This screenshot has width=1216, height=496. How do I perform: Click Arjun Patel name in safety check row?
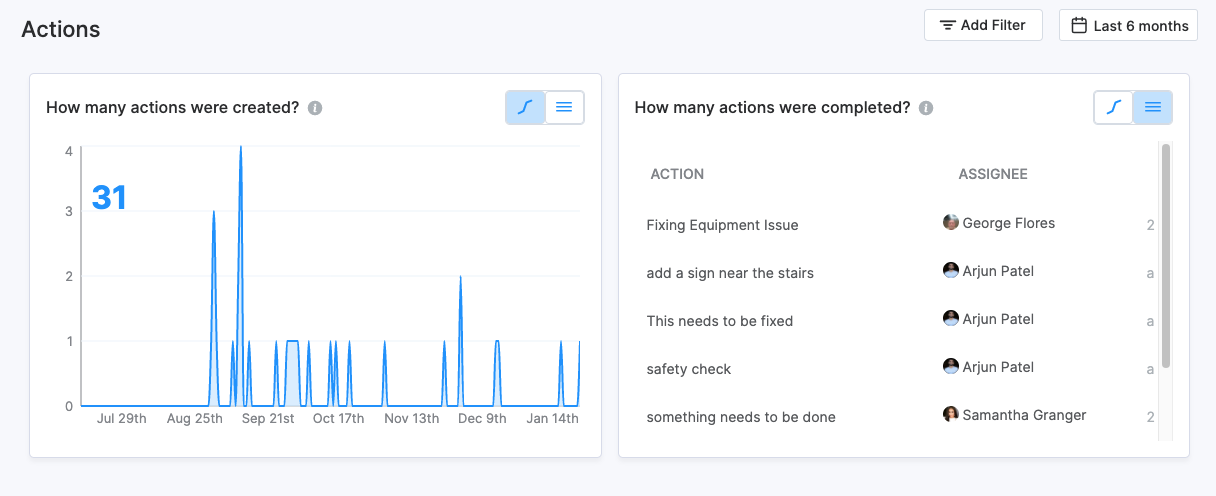(998, 367)
